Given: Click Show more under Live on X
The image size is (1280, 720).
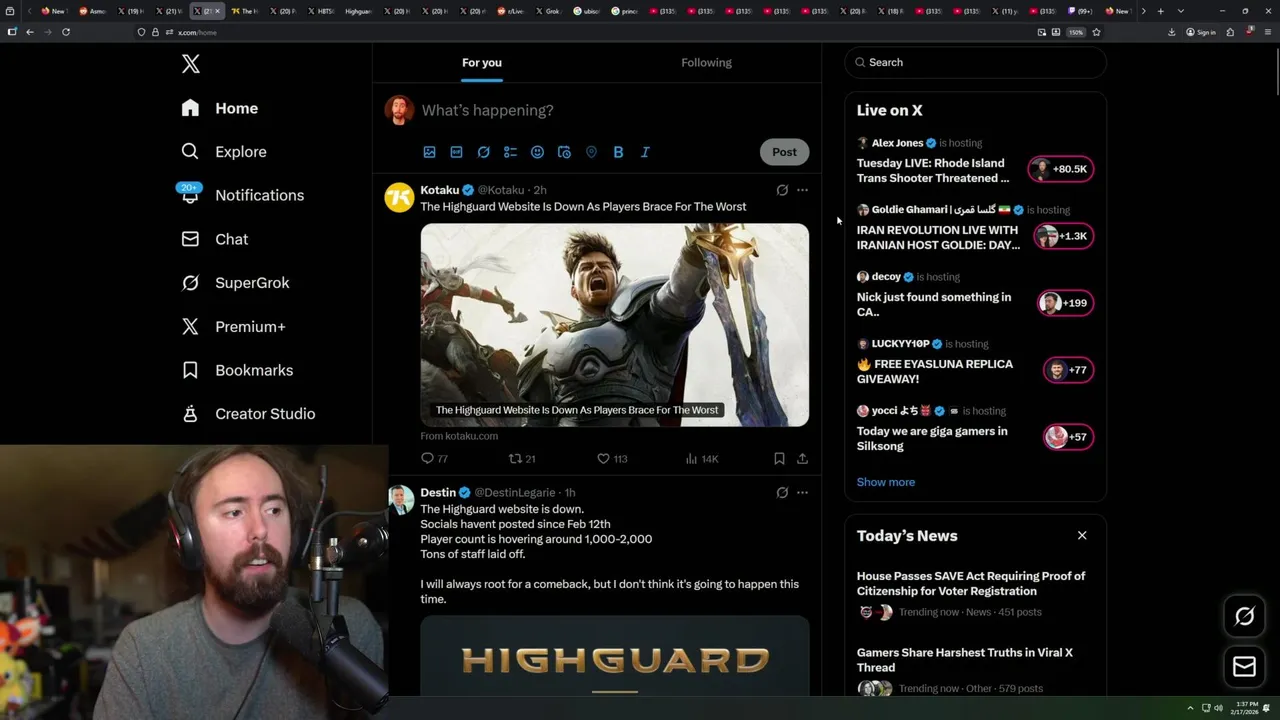Looking at the screenshot, I should click(x=885, y=482).
